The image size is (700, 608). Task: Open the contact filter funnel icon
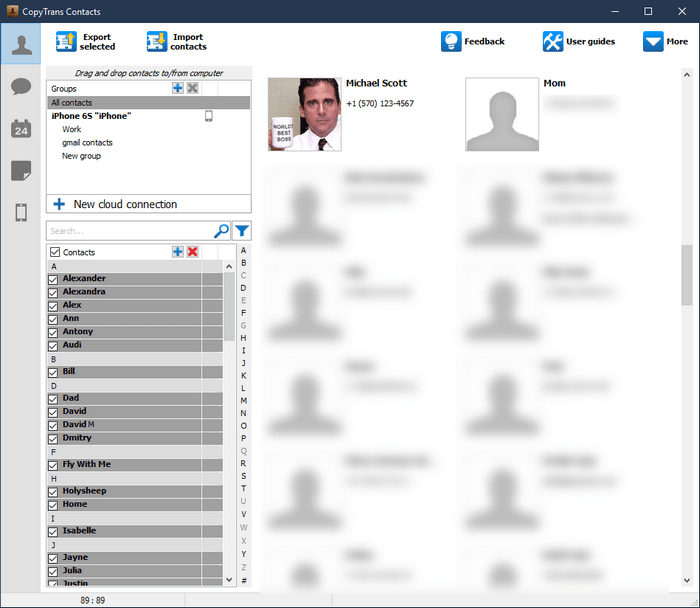coord(242,231)
